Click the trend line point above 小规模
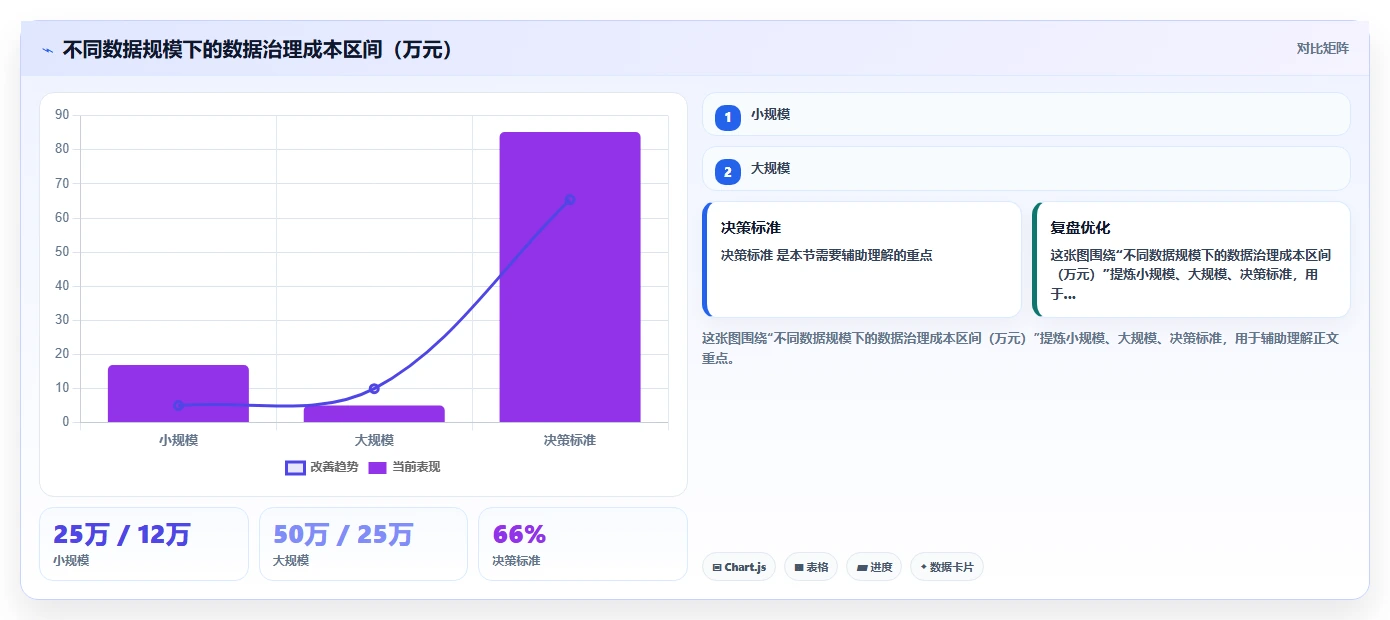This screenshot has width=1390, height=620. coord(178,405)
